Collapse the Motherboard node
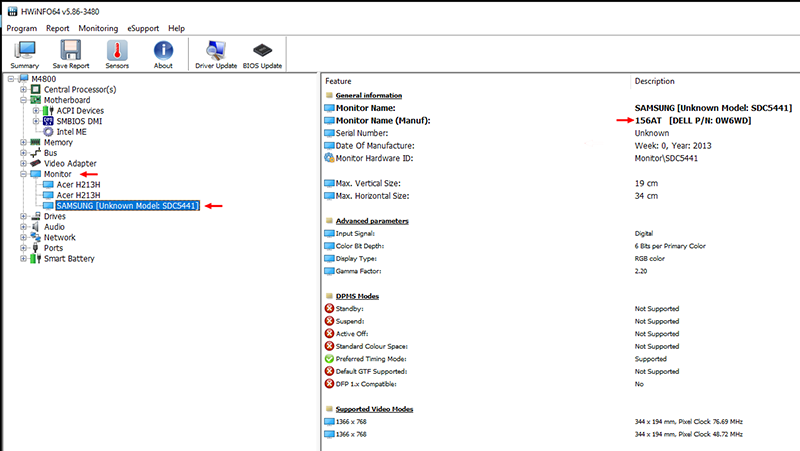This screenshot has height=451, width=800. [x=23, y=100]
